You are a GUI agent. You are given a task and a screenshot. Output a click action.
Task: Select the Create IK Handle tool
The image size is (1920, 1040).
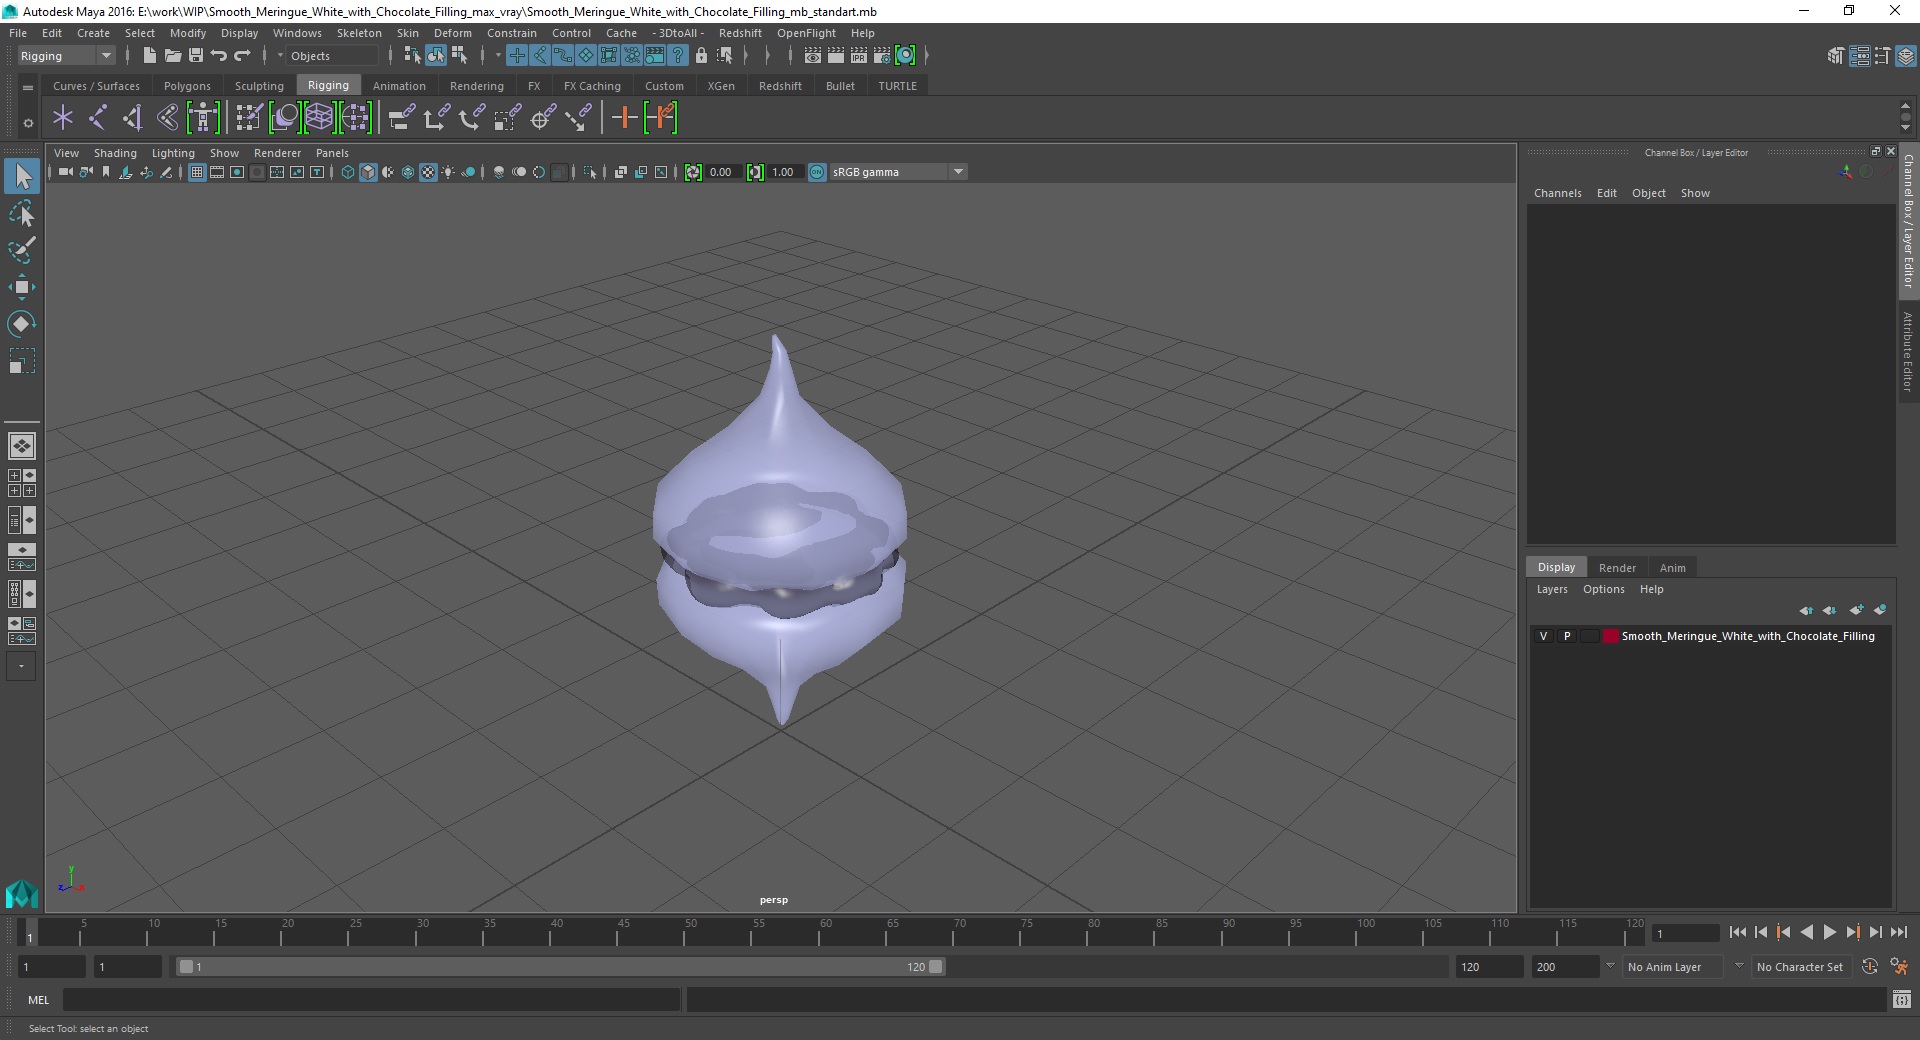133,118
